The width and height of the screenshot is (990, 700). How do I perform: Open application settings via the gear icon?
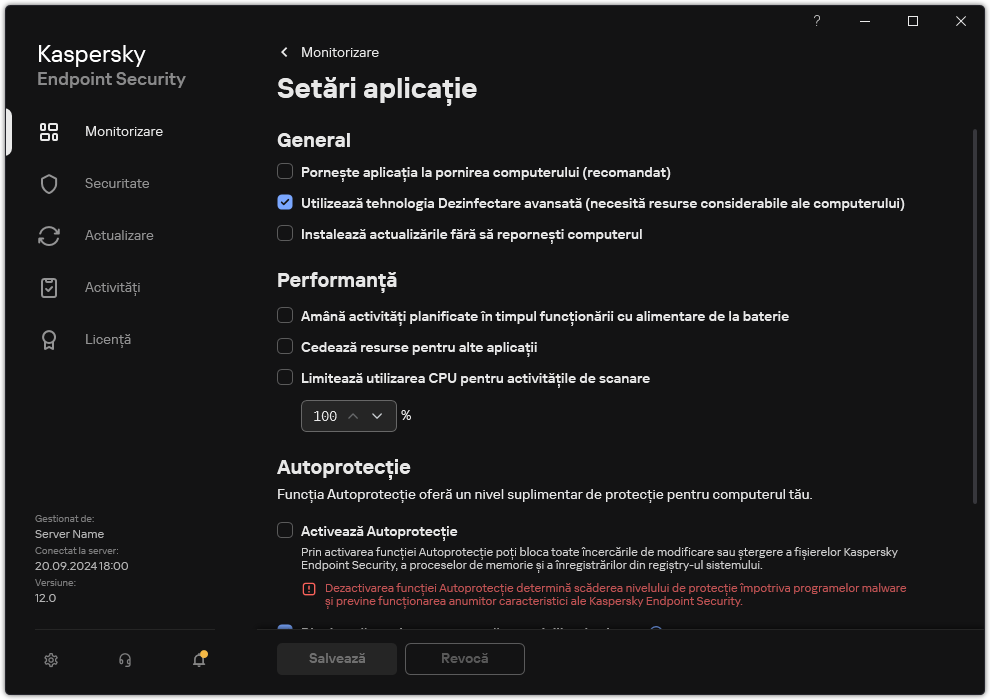[50, 660]
